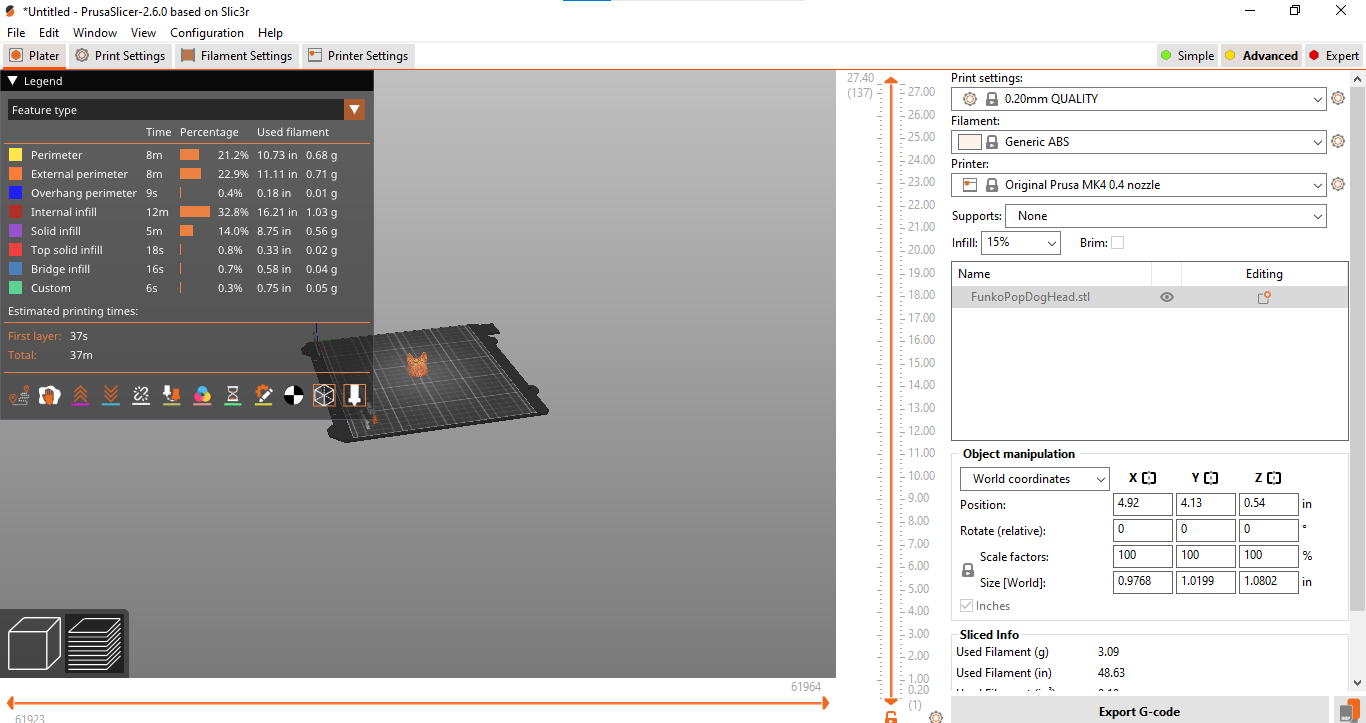The height and width of the screenshot is (723, 1366).
Task: Toggle Shells cube icon
Action: tap(323, 395)
